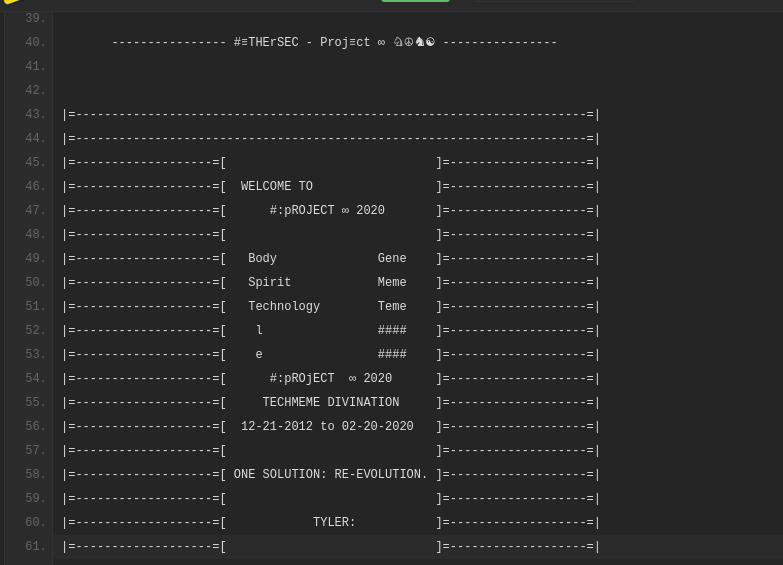Click line number 57
This screenshot has width=783, height=565.
point(35,450)
